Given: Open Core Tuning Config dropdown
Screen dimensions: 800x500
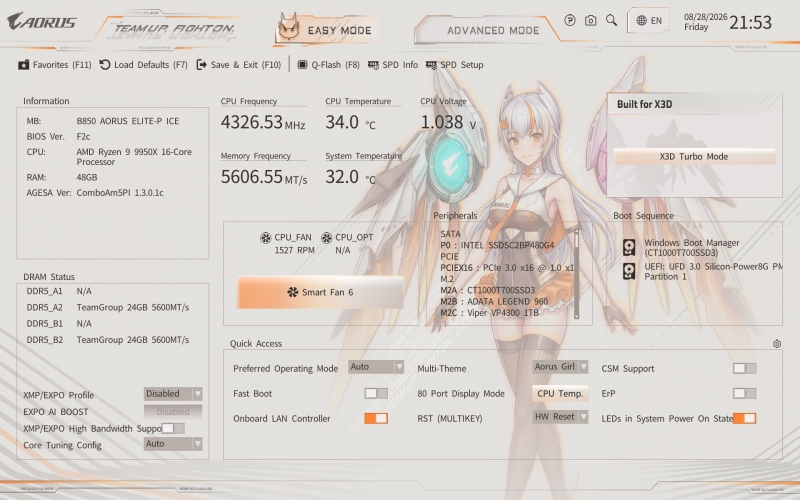Looking at the screenshot, I should pyautogui.click(x=173, y=444).
